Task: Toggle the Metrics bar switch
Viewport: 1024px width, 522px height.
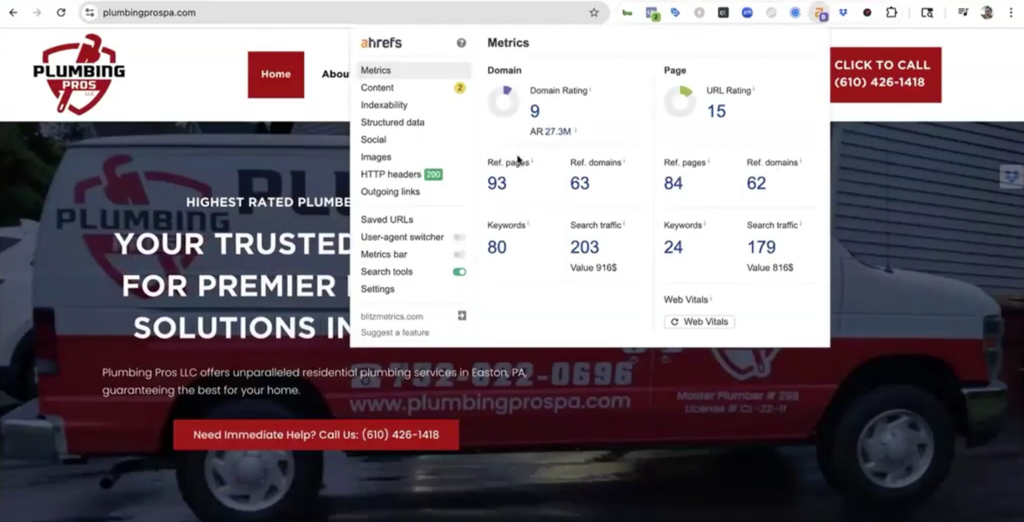Action: click(x=460, y=254)
